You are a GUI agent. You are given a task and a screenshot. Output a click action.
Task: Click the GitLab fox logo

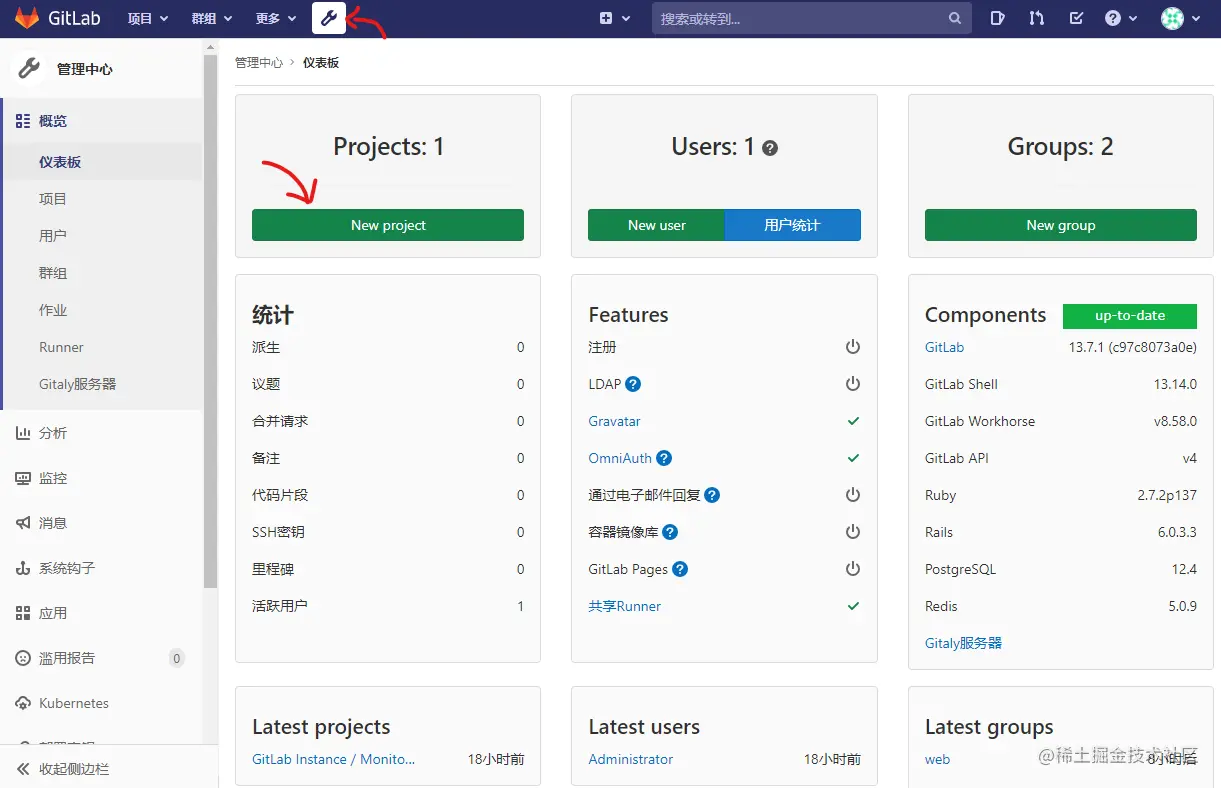pyautogui.click(x=27, y=18)
